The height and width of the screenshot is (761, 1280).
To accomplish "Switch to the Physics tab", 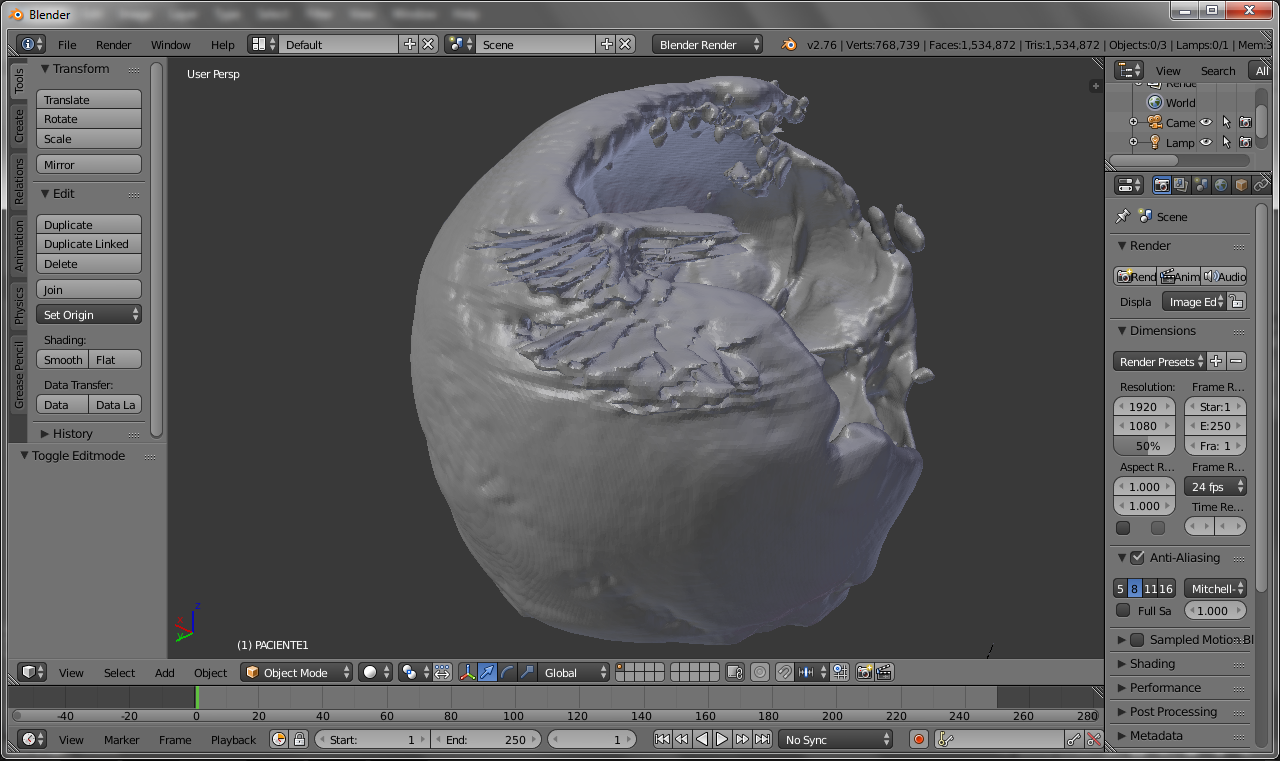I will pyautogui.click(x=19, y=306).
